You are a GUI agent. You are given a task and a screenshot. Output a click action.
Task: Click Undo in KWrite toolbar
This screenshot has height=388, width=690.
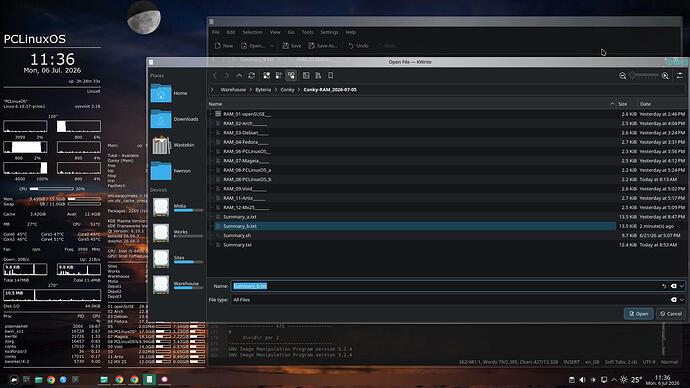358,46
